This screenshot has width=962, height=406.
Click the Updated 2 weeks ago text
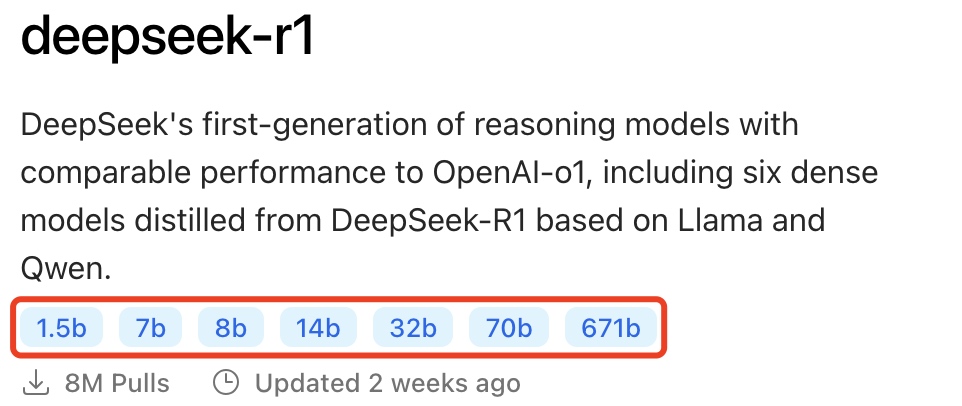click(388, 384)
